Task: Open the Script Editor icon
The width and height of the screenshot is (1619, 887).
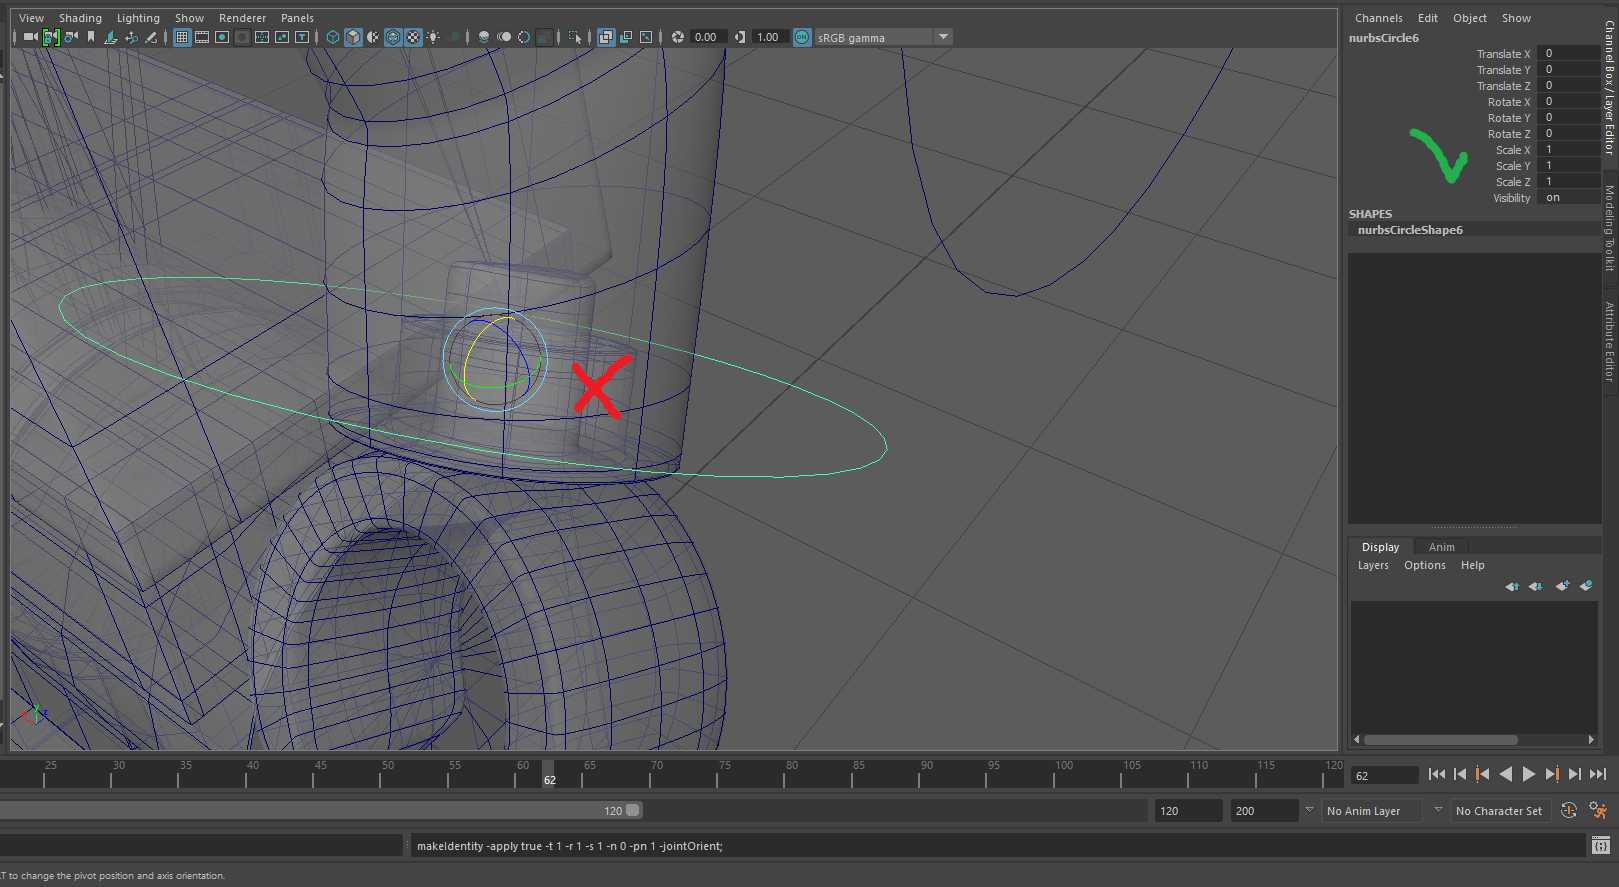Action: 1600,846
